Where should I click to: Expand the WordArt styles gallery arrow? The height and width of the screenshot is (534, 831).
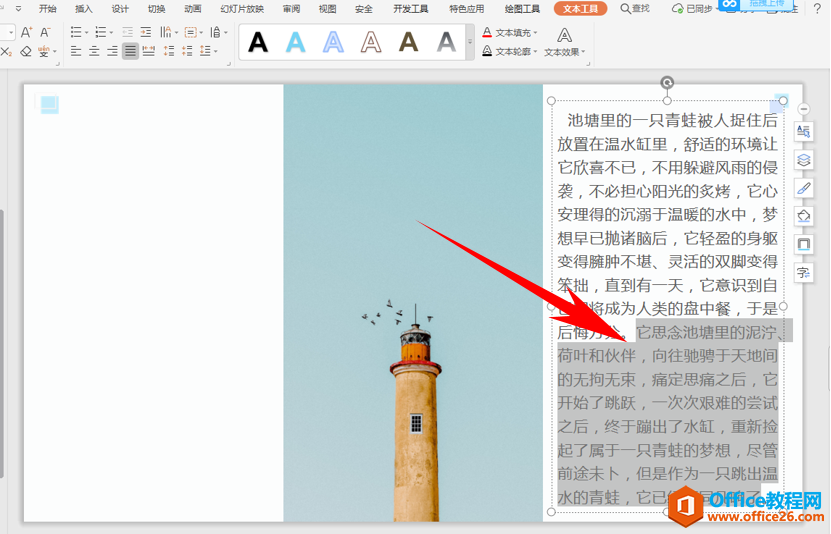[468, 41]
